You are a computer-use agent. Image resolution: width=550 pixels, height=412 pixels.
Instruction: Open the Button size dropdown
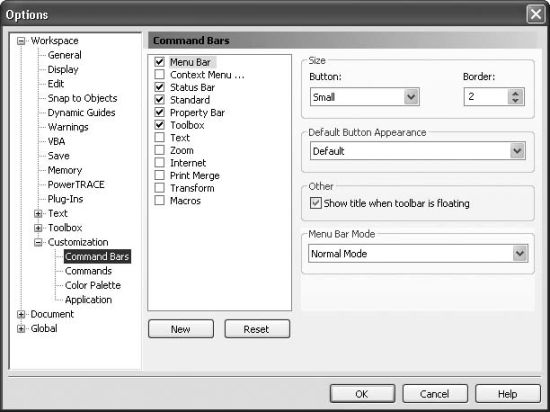[411, 97]
